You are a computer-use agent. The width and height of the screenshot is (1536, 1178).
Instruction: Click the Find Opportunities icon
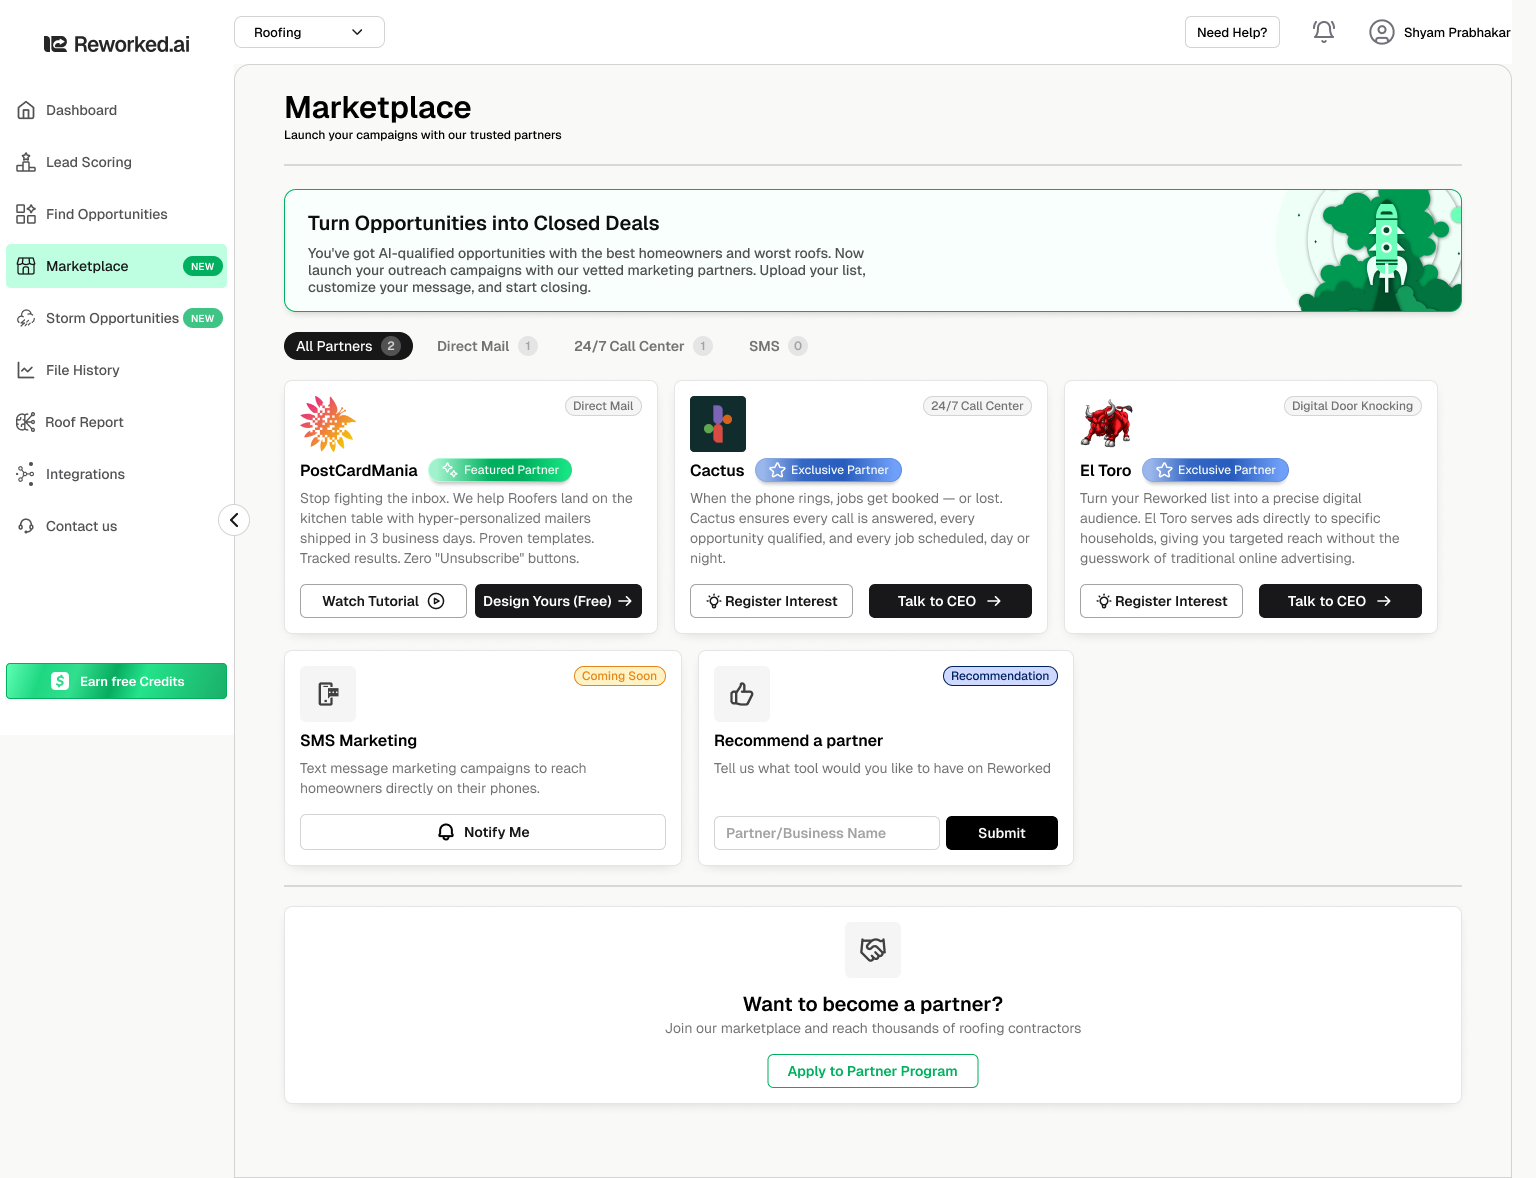click(x=26, y=214)
